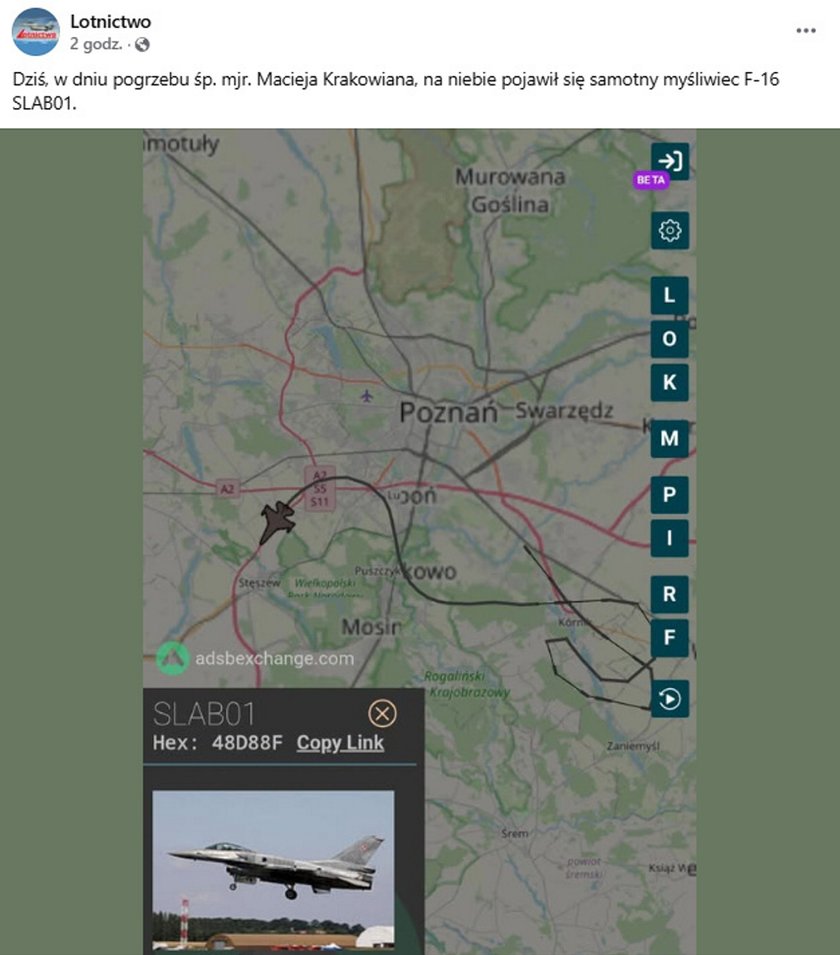Open the Lotnictwo page name link
Screen dimensions: 840x955
pos(110,21)
